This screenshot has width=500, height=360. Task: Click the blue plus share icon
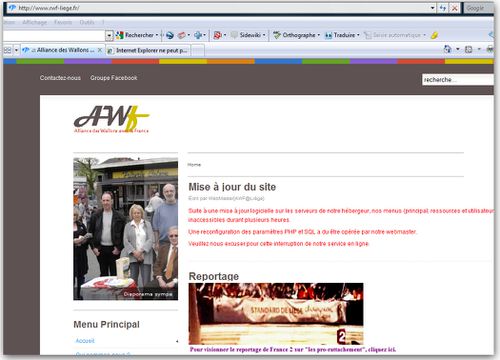coord(198,35)
